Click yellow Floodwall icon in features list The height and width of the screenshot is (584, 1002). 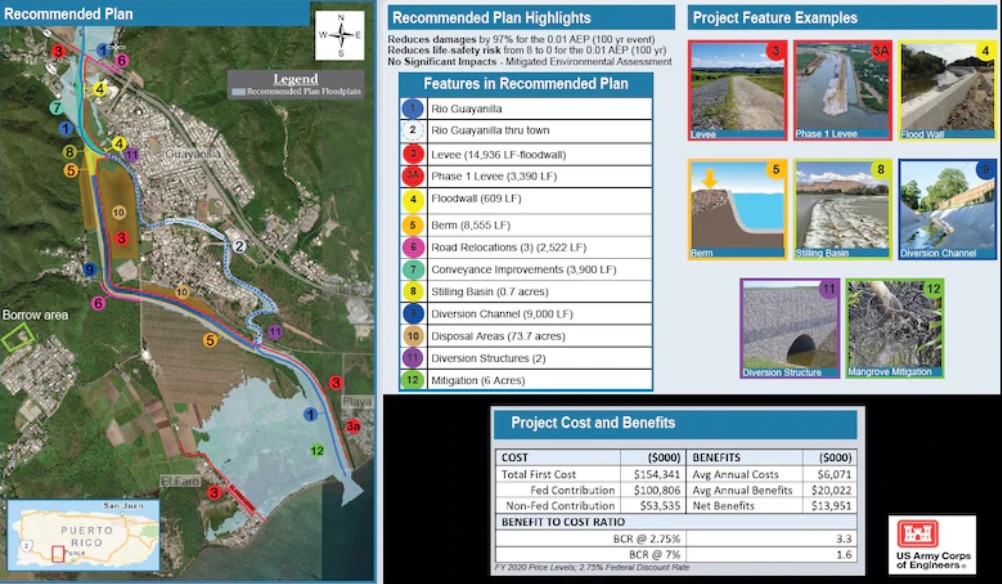pyautogui.click(x=412, y=199)
